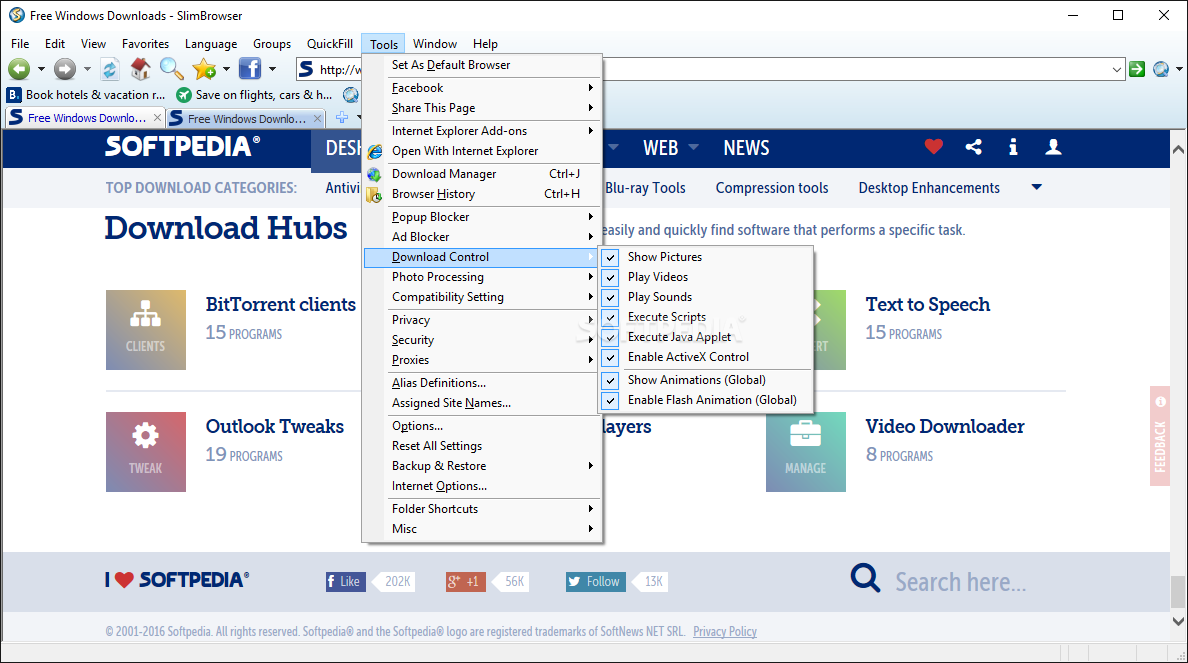Image resolution: width=1188 pixels, height=663 pixels.
Task: Click the user account icon in Softpedia header
Action: click(1053, 147)
